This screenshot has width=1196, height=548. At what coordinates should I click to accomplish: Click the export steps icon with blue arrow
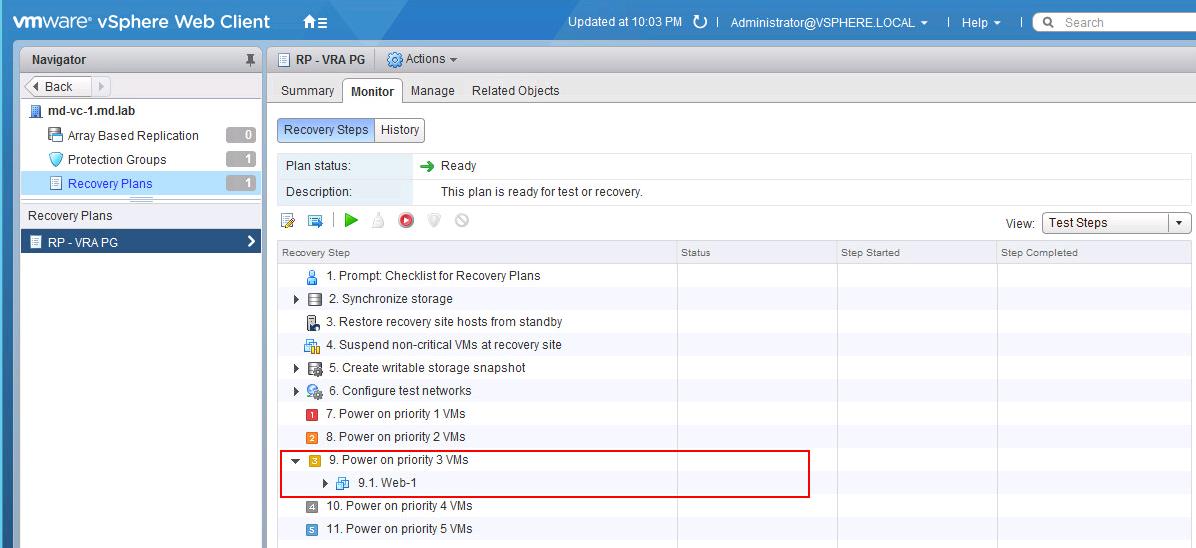(x=315, y=221)
